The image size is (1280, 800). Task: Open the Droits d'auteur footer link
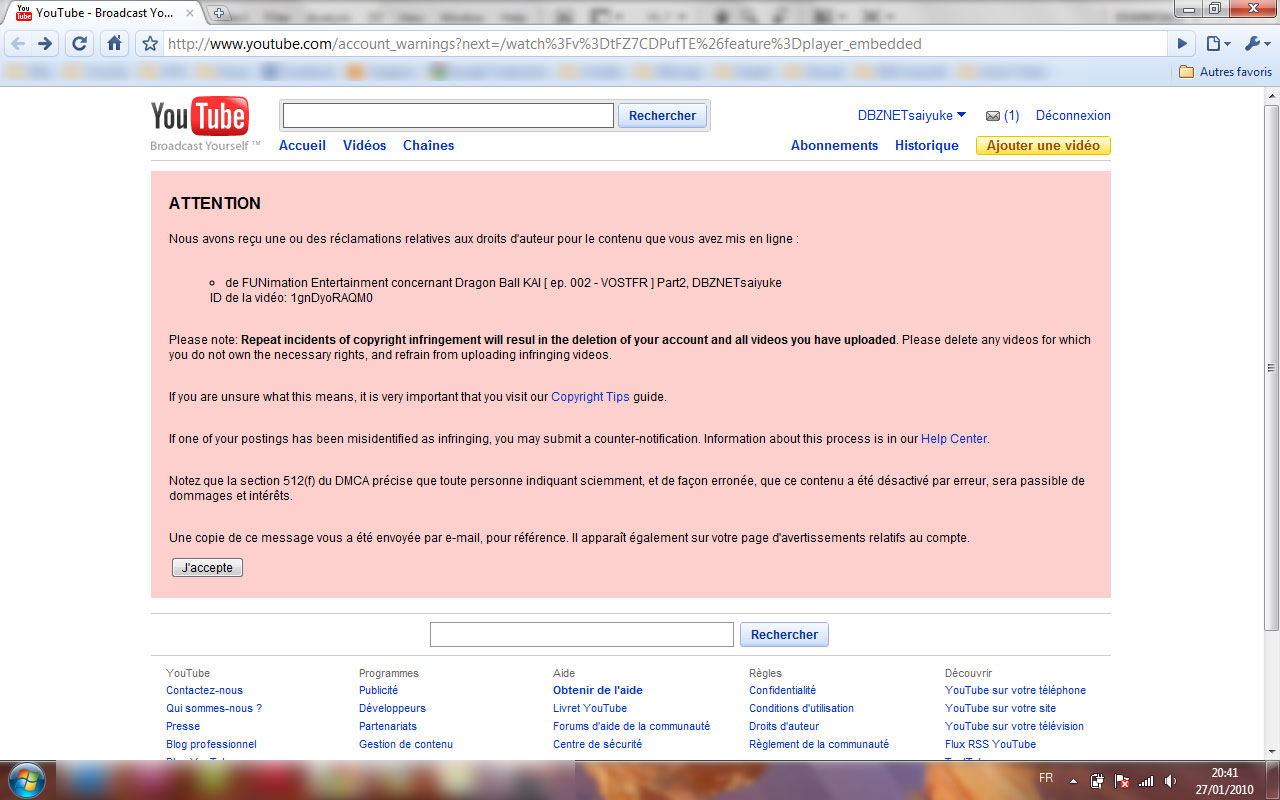pos(784,726)
